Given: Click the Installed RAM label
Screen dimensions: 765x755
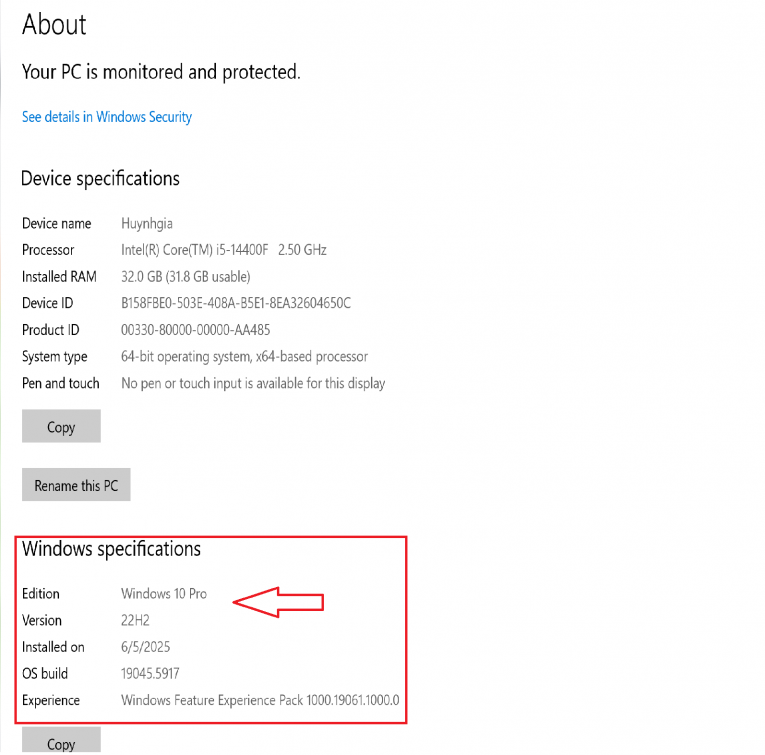Looking at the screenshot, I should coord(59,277).
